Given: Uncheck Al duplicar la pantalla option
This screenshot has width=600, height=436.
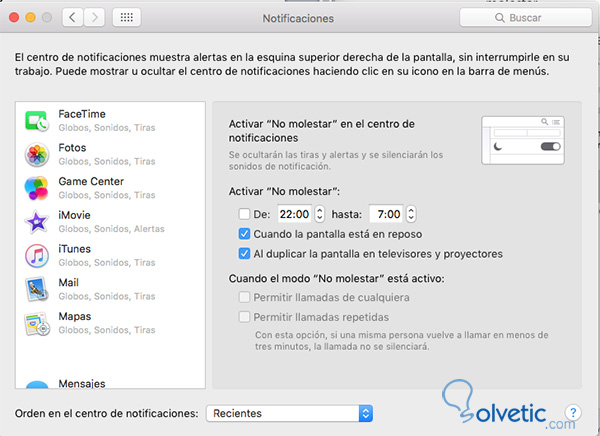Looking at the screenshot, I should (x=244, y=253).
